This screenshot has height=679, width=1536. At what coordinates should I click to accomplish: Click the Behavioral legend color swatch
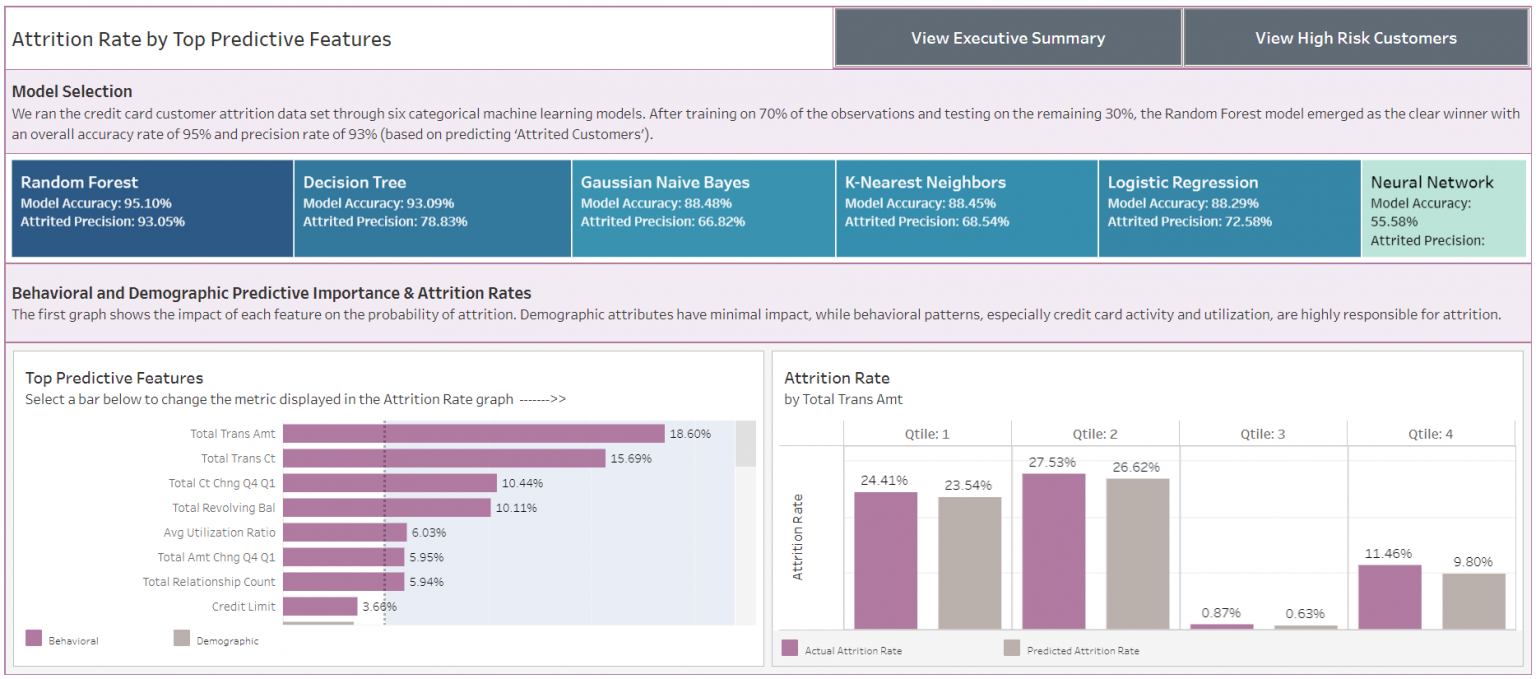coord(34,638)
